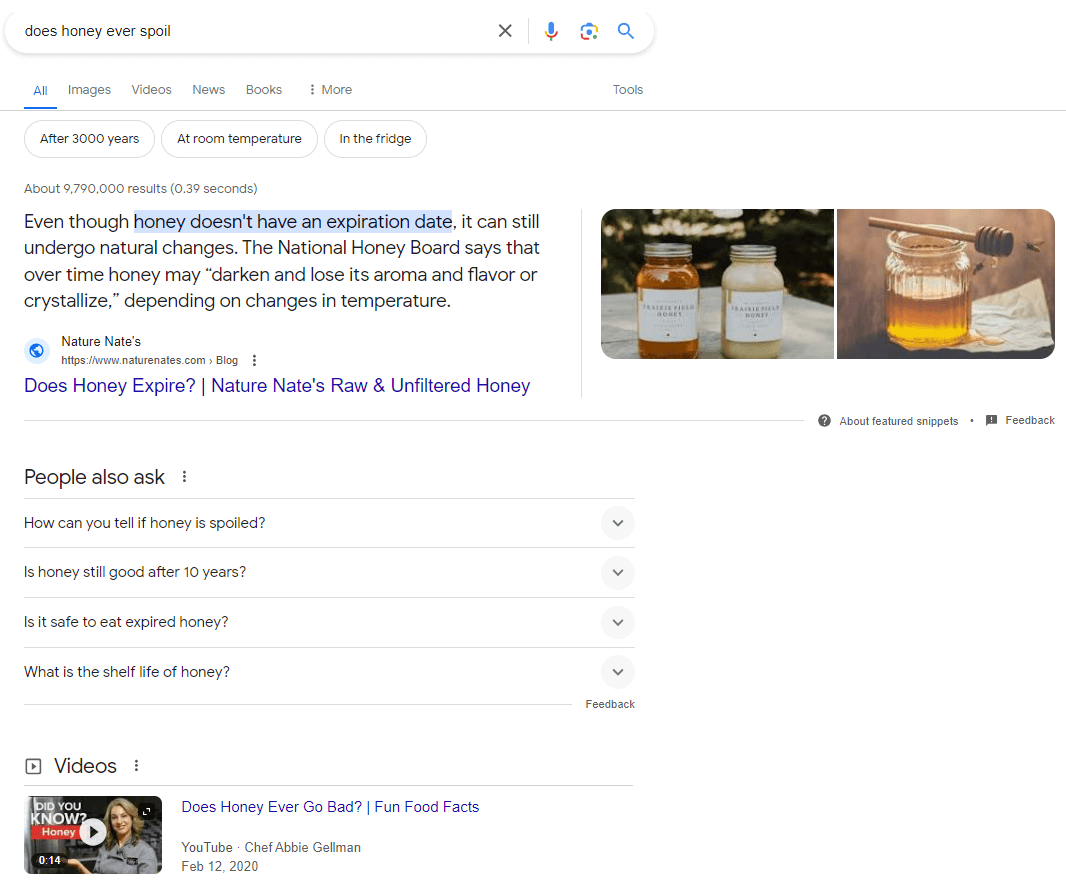Click the microphone icon for voice search
Screen dimensions: 1066x882
pyautogui.click(x=551, y=31)
